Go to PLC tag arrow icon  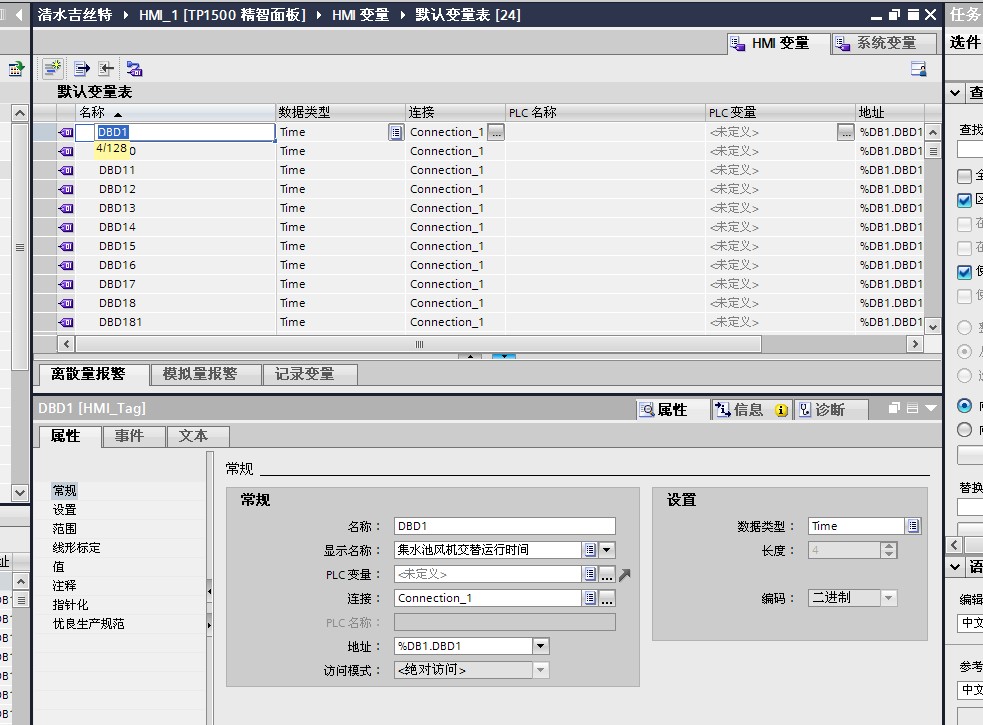tap(625, 574)
